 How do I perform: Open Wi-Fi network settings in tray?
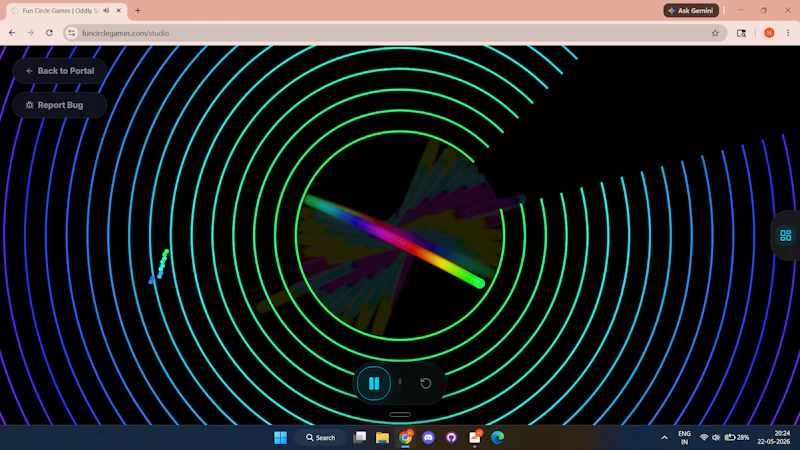point(704,438)
